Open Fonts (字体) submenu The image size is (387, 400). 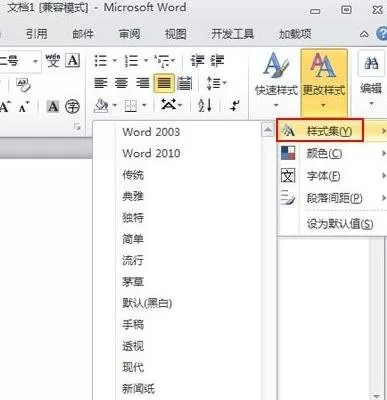tap(332, 176)
